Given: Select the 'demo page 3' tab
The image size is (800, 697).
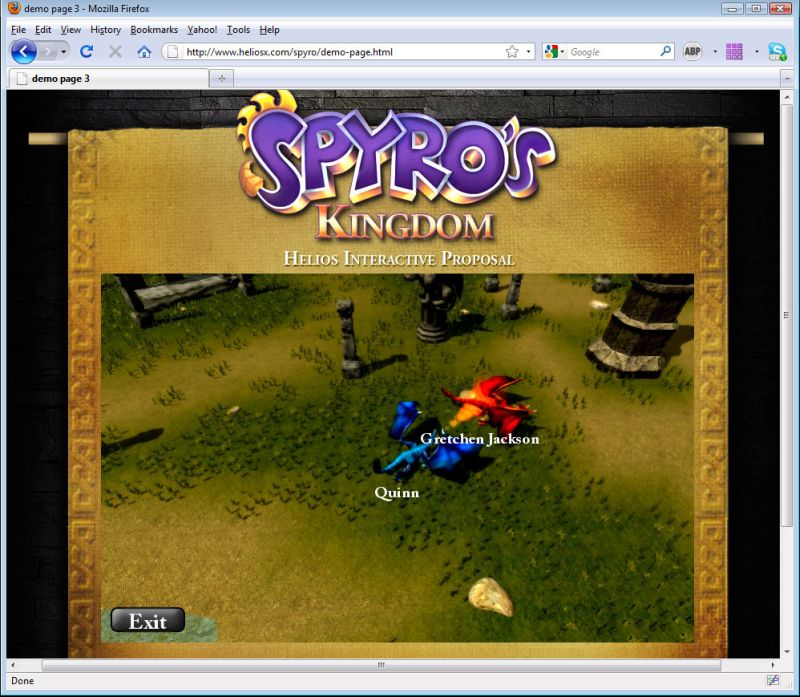Looking at the screenshot, I should click(109, 79).
